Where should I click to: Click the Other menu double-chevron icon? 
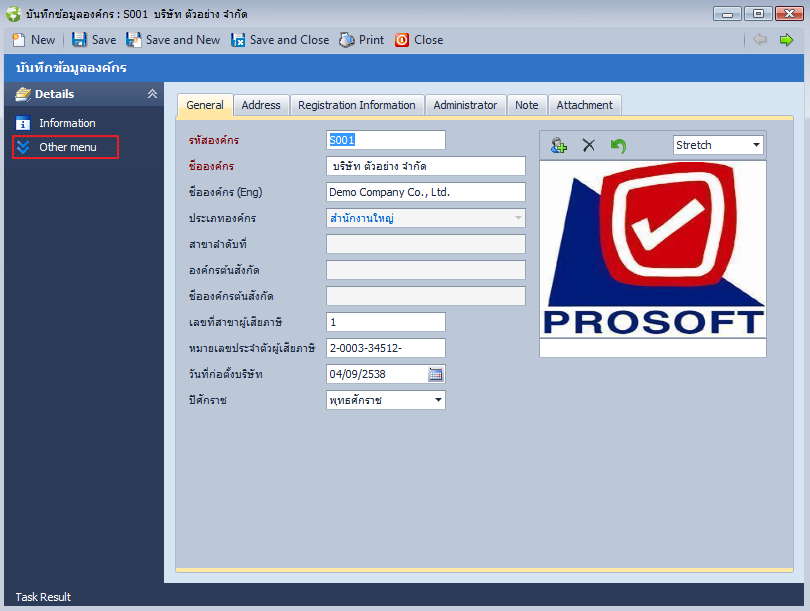coord(23,147)
